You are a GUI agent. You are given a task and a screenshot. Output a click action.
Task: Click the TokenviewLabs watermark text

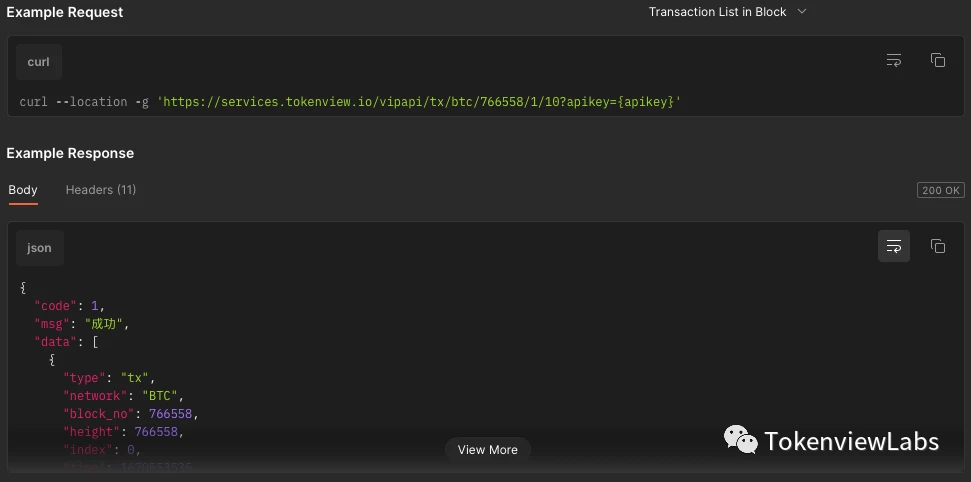pos(851,441)
